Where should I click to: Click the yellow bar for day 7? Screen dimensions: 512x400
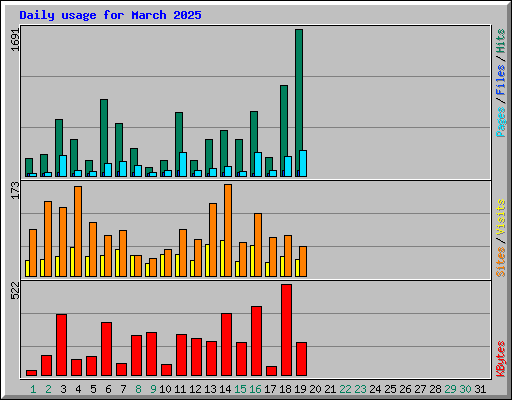tap(117, 263)
